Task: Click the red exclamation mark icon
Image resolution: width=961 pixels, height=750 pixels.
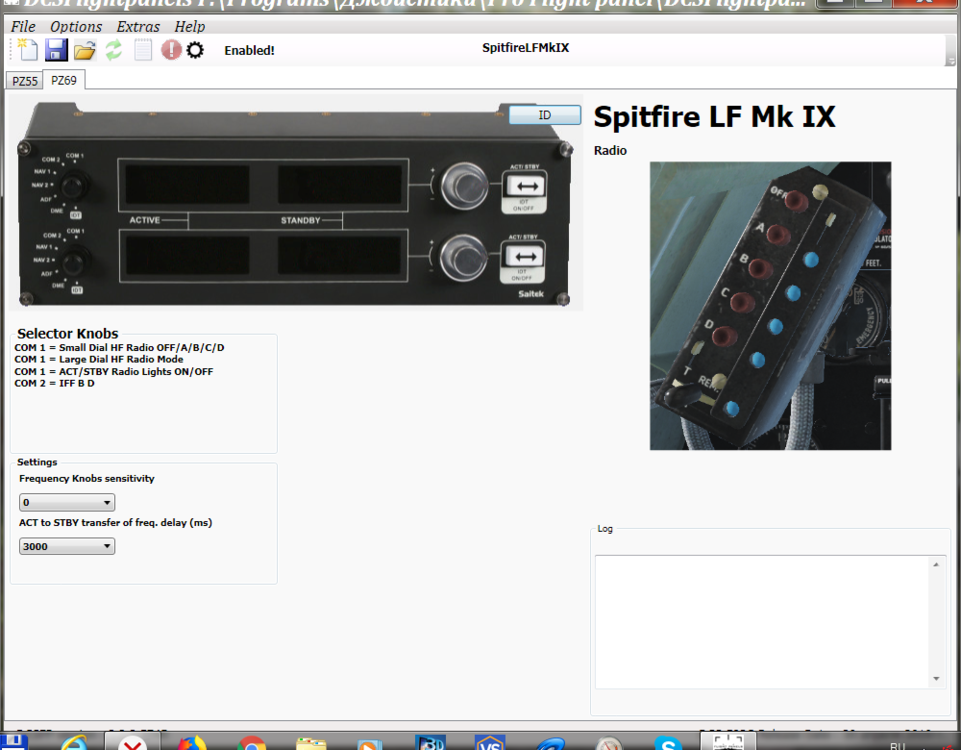Action: point(172,50)
